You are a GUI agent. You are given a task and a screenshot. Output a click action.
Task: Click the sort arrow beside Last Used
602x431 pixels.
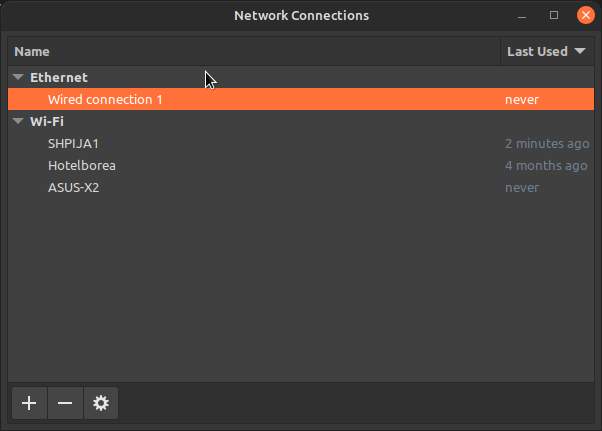(x=580, y=51)
